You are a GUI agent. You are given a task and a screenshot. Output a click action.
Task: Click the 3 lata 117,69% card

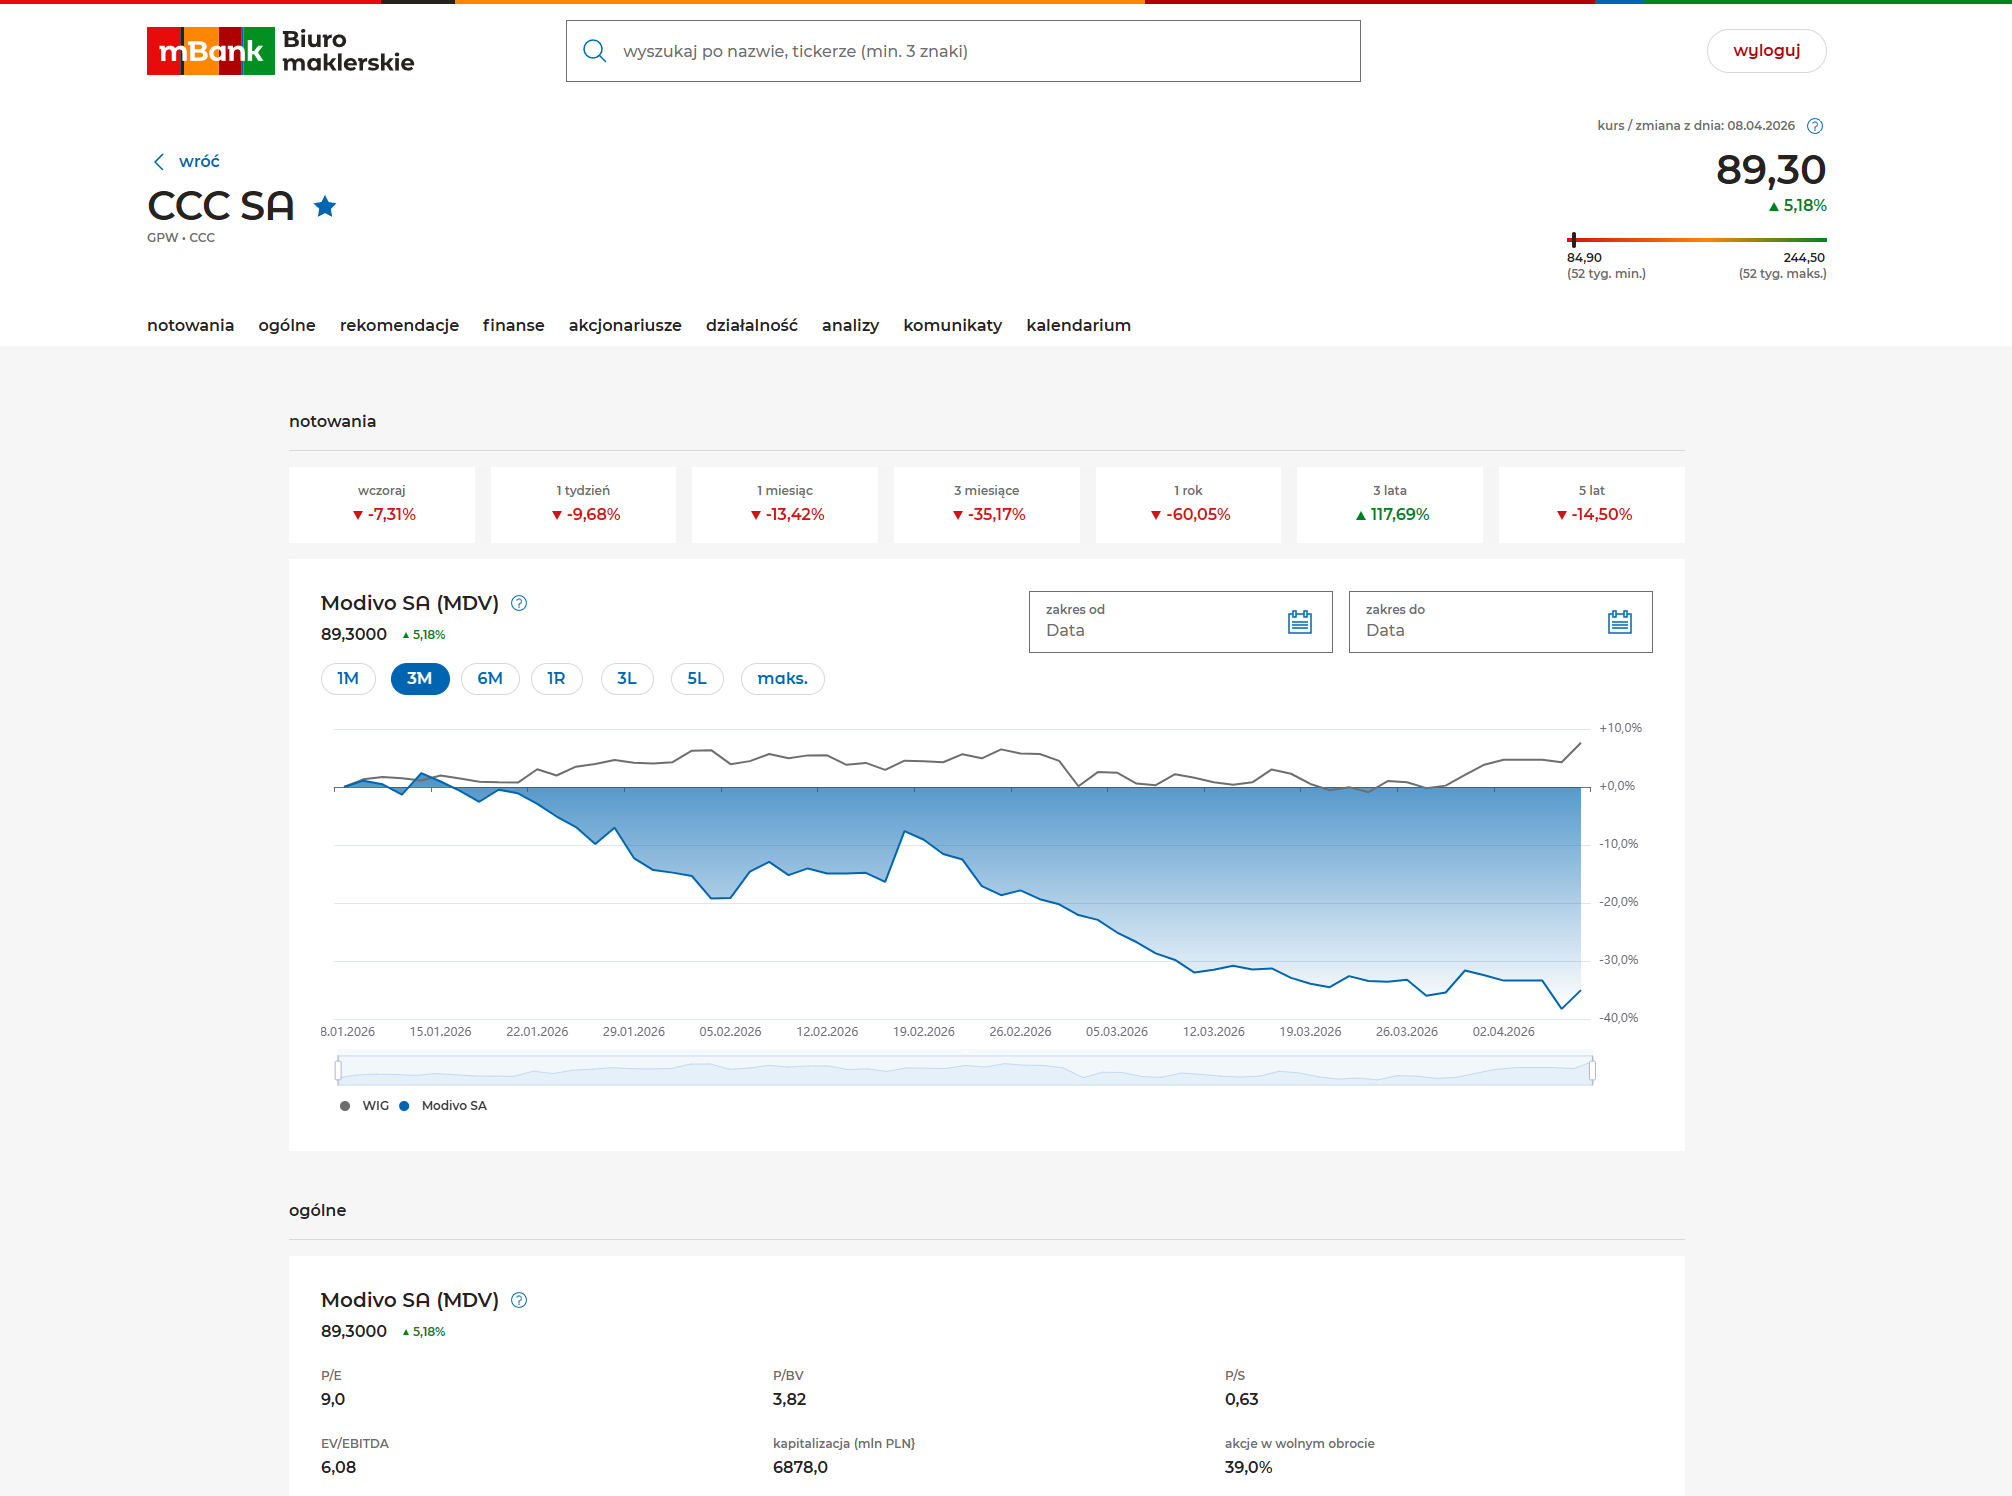[x=1390, y=505]
